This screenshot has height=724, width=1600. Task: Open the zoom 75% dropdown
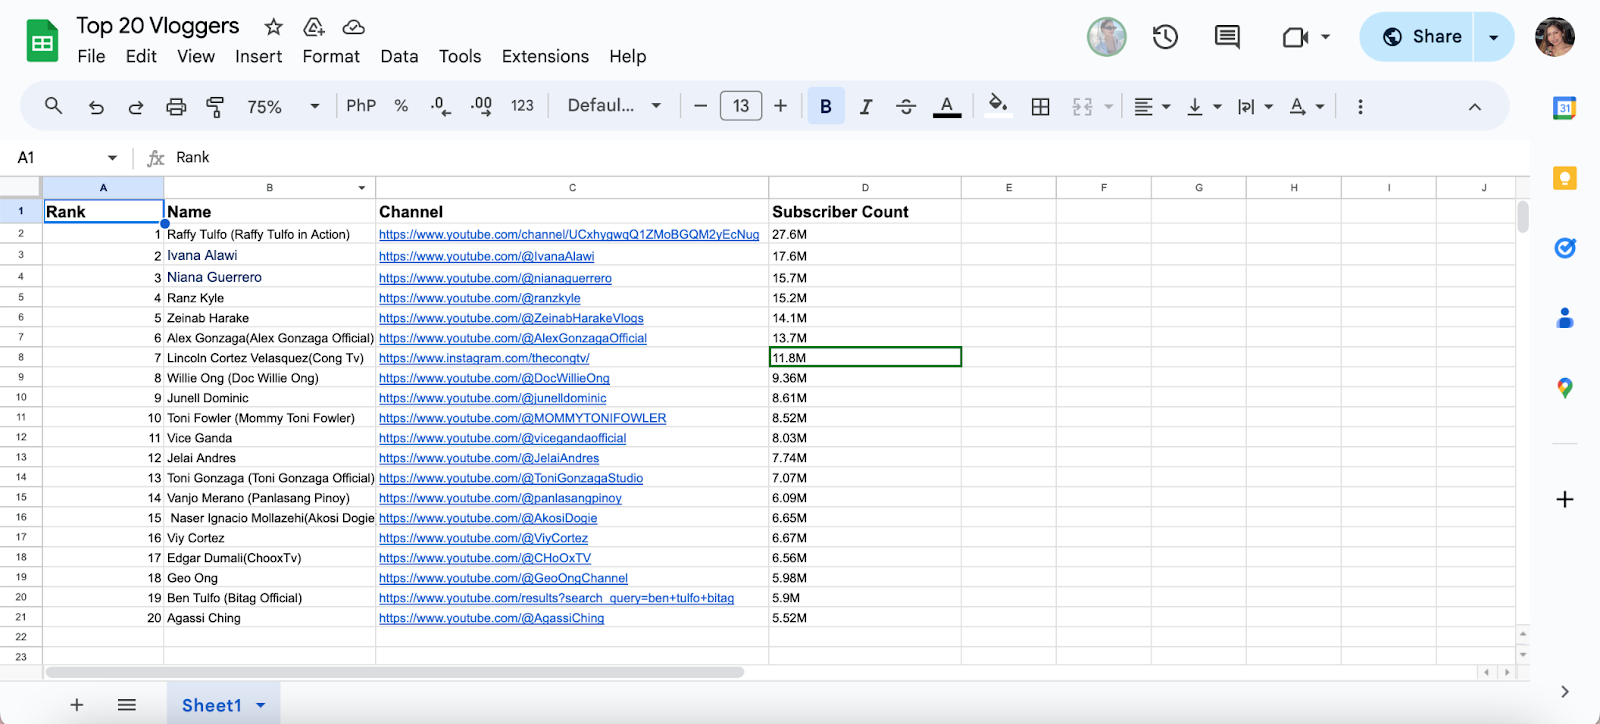coord(283,106)
